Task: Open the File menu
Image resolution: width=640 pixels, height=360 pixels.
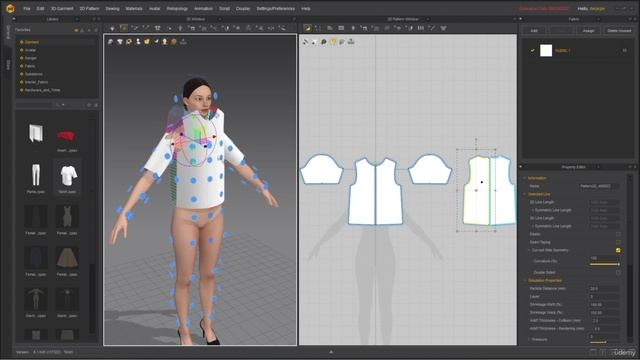Action: [27, 9]
